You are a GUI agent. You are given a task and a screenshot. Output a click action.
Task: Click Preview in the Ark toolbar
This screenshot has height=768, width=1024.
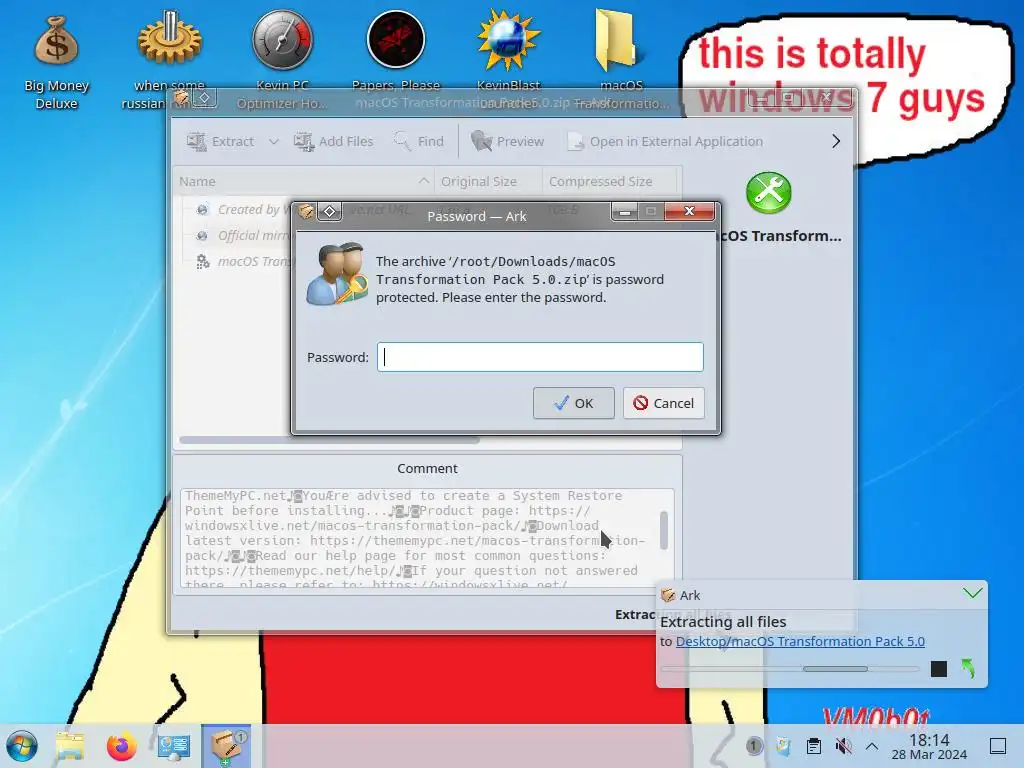click(507, 141)
